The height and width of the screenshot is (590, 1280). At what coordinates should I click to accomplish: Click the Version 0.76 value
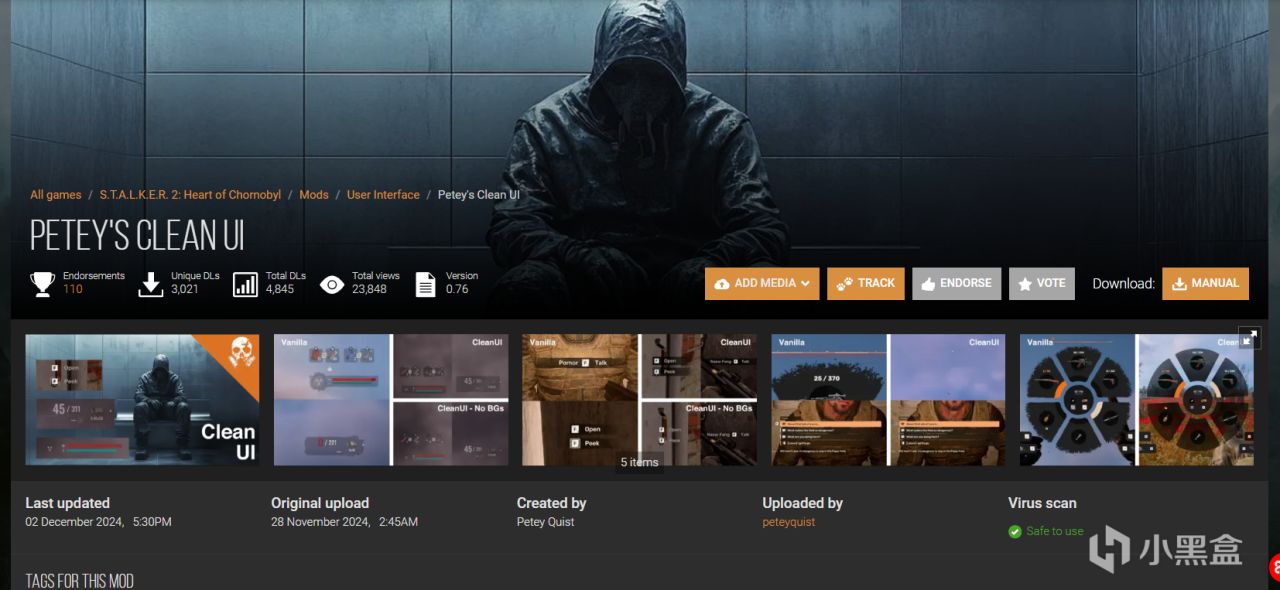point(457,289)
